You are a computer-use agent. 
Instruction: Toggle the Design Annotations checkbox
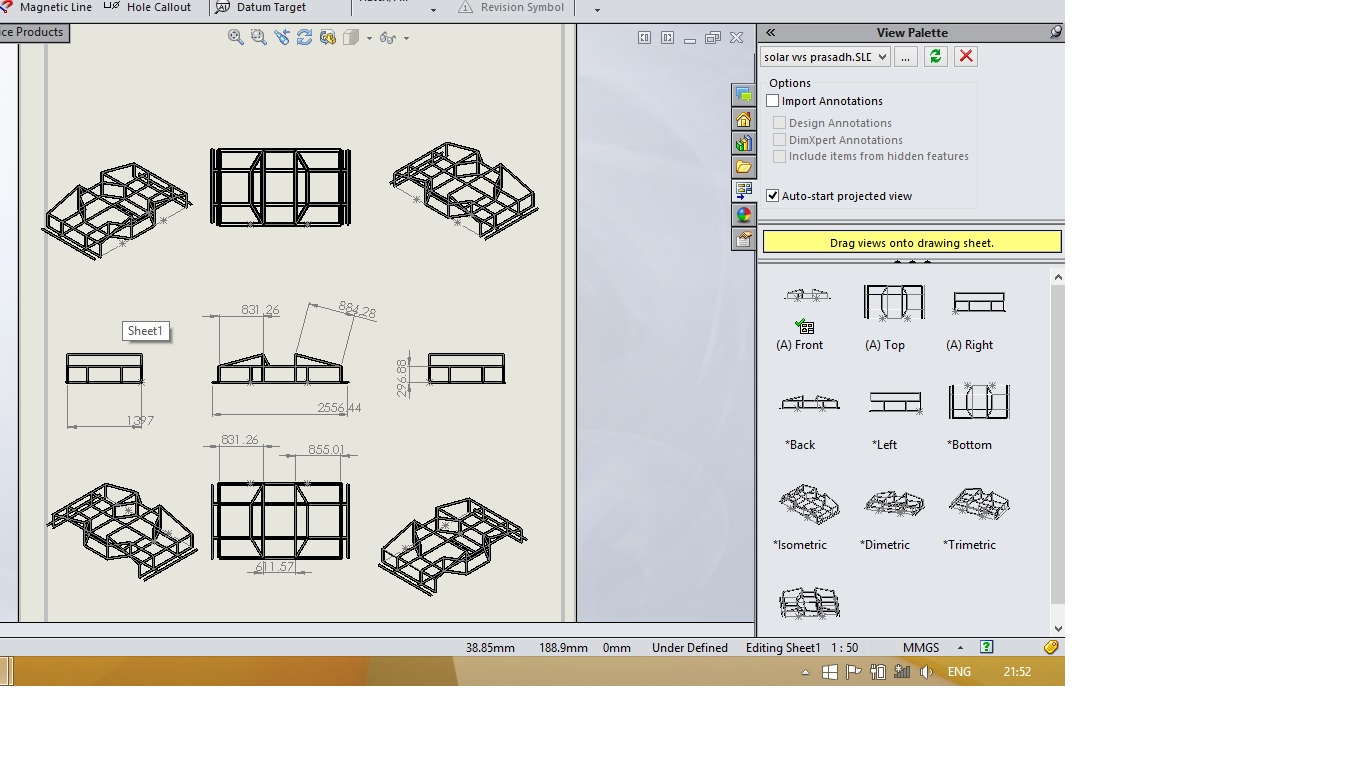pos(779,123)
